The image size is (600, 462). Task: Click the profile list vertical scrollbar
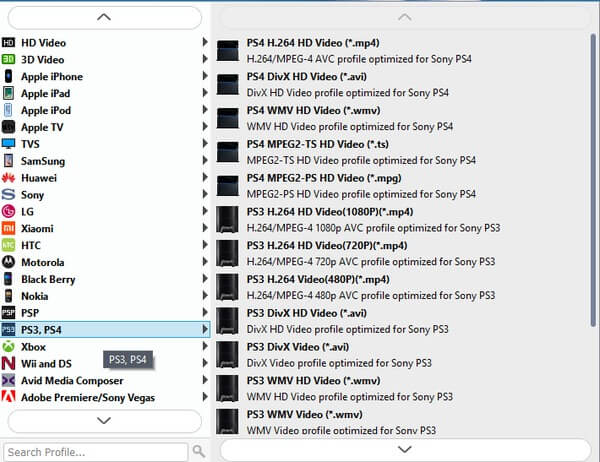(593, 180)
